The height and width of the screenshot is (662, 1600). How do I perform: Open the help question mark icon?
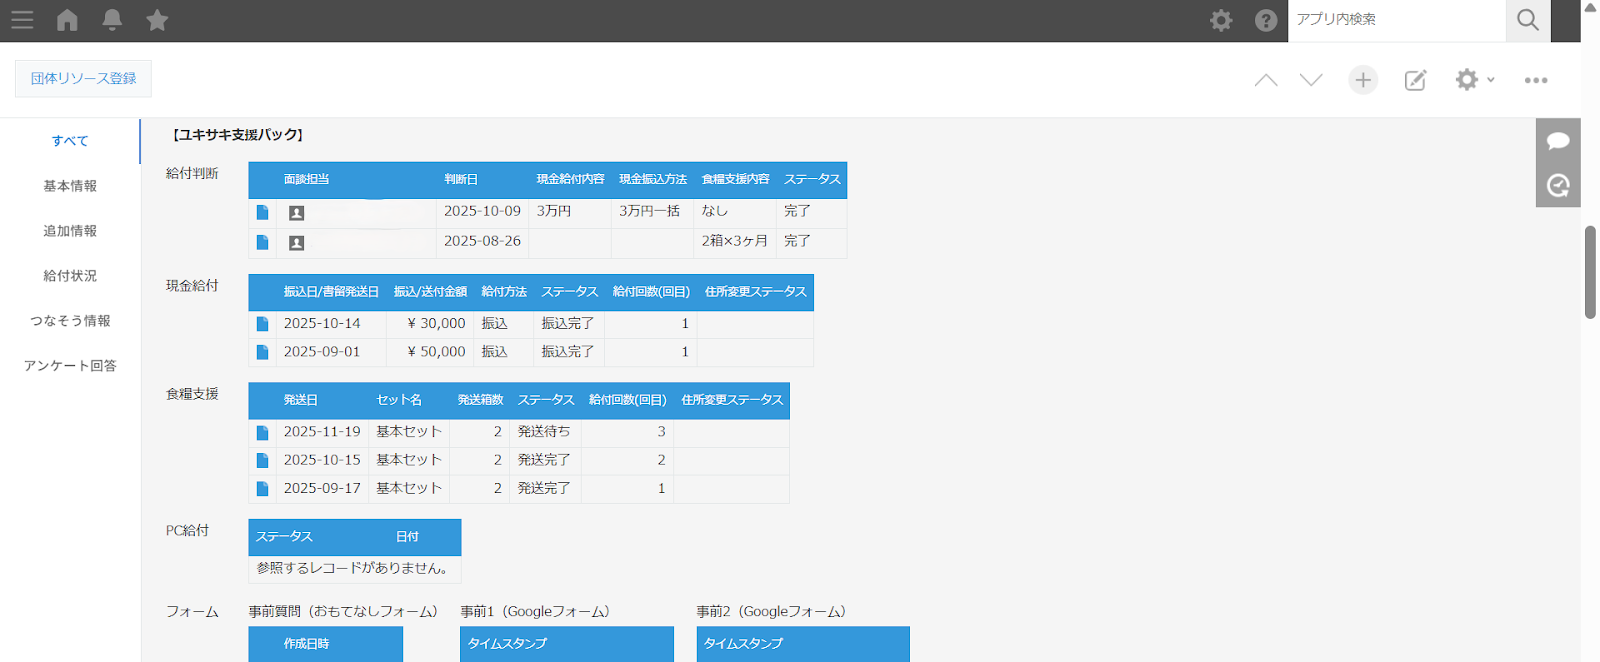[x=1266, y=20]
